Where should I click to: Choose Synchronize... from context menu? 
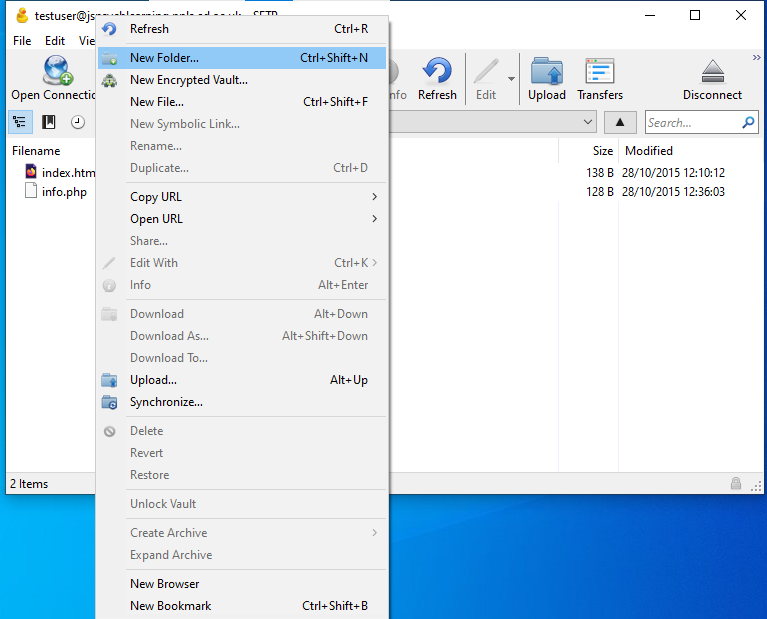click(242, 402)
